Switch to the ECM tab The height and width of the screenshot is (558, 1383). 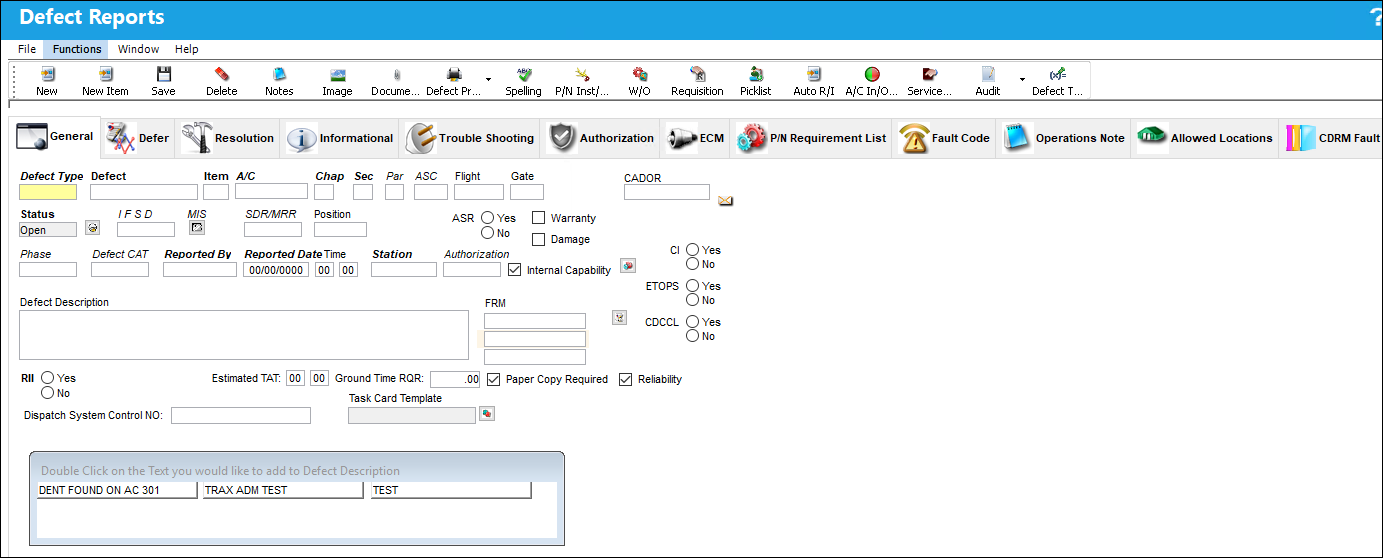click(x=696, y=138)
